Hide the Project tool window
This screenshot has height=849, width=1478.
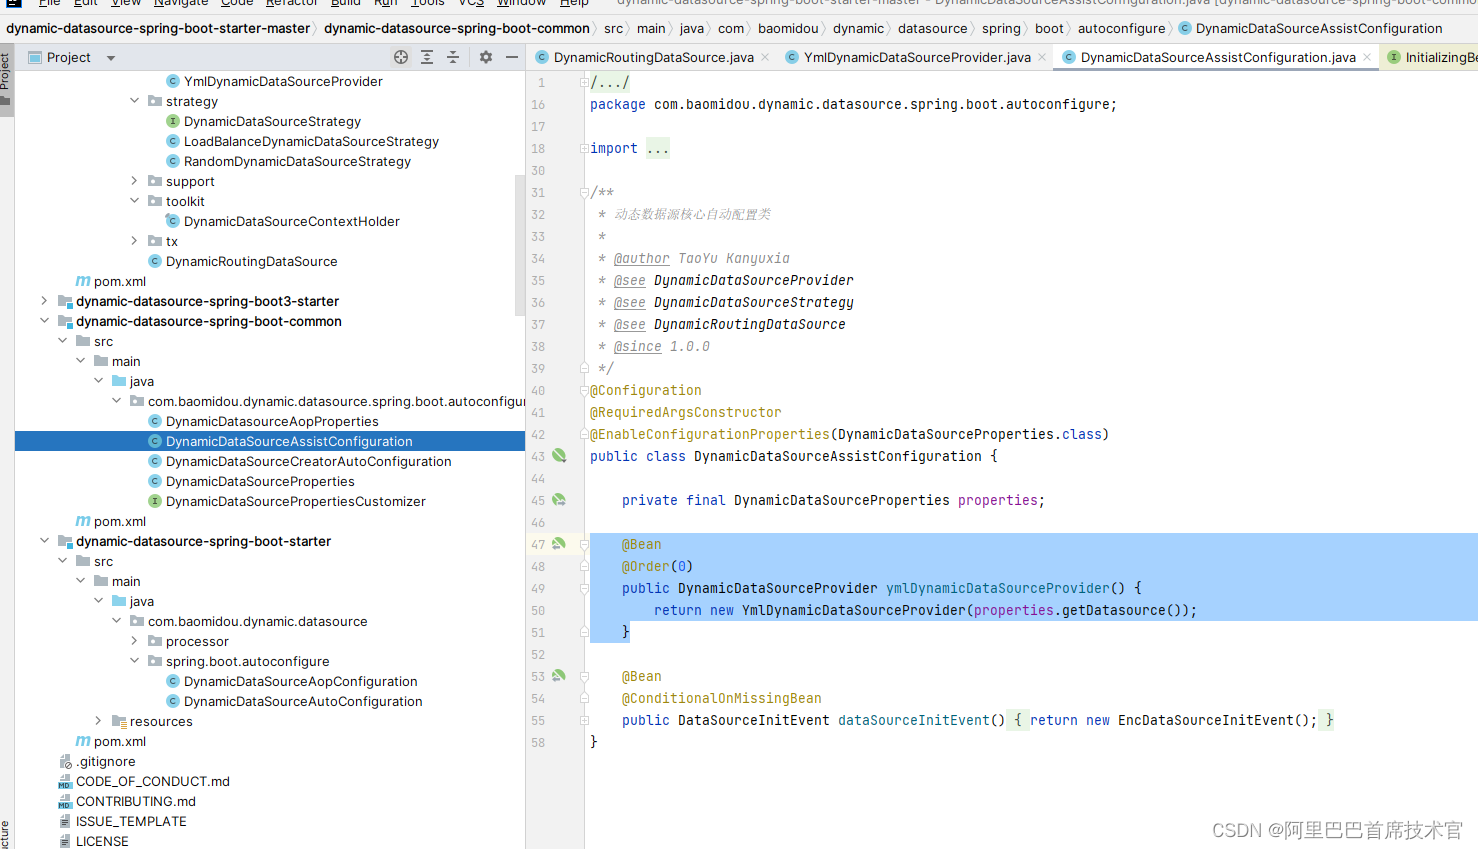[512, 57]
